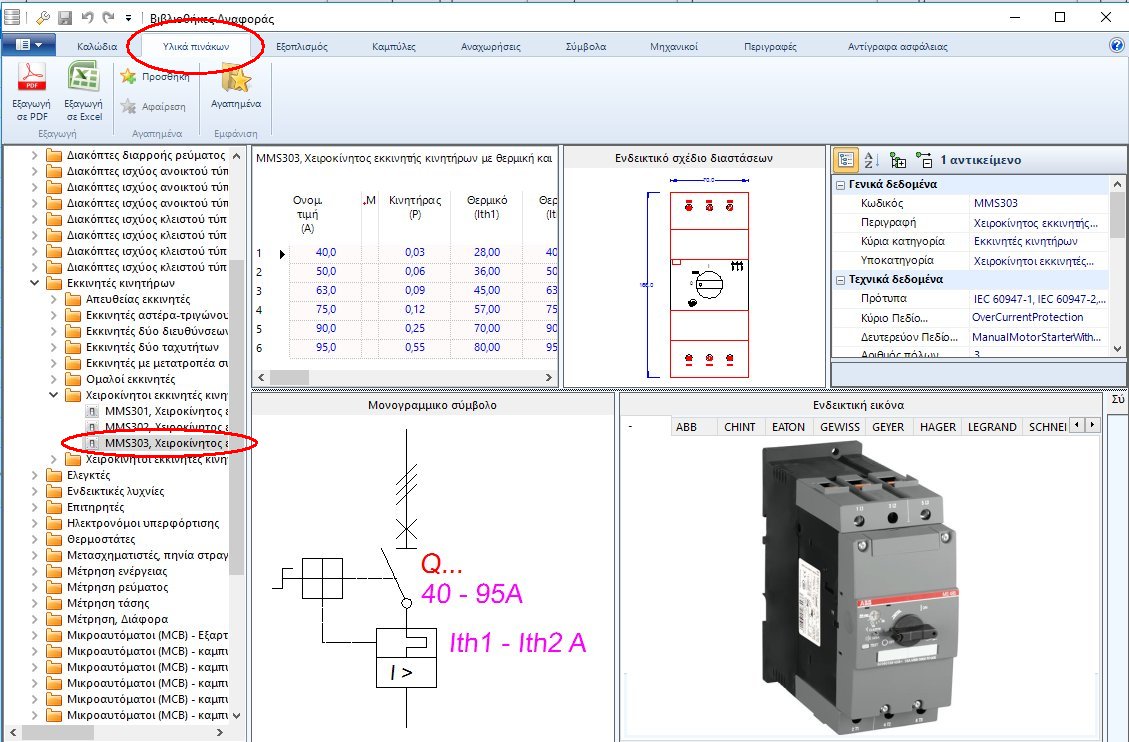Click the wrench settings icon in quick access toolbar
The image size is (1129, 742).
[x=42, y=16]
